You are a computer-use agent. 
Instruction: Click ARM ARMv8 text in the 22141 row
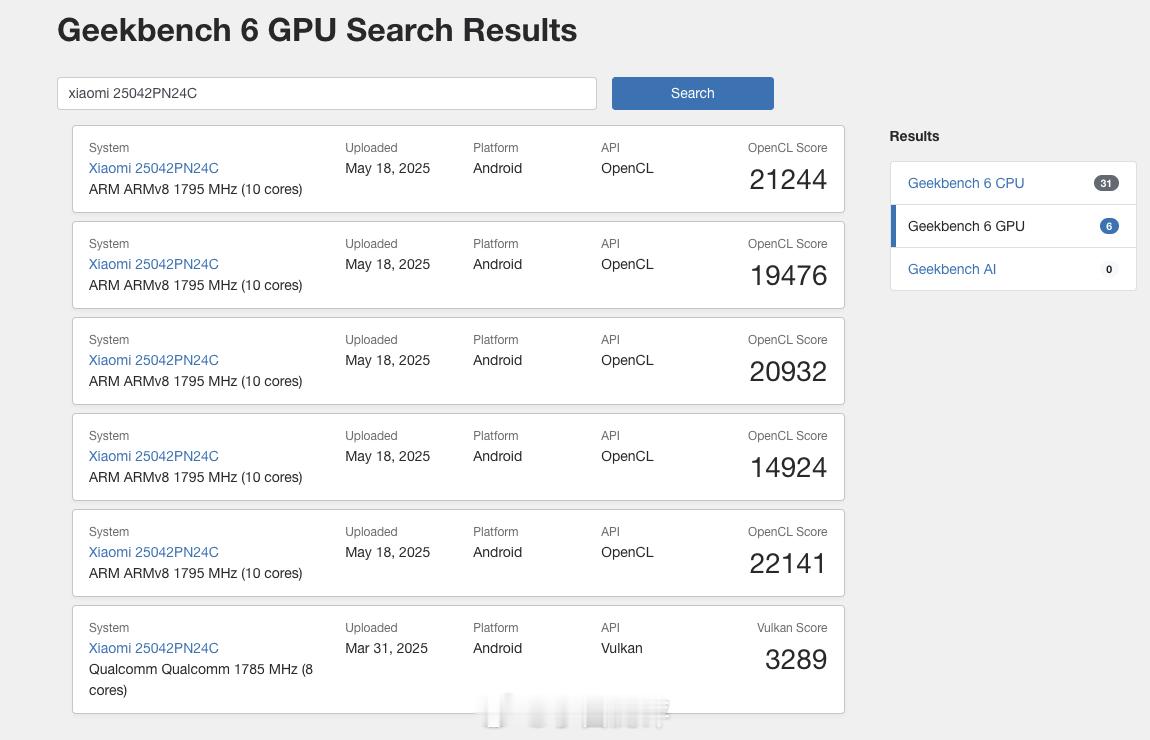coord(195,574)
